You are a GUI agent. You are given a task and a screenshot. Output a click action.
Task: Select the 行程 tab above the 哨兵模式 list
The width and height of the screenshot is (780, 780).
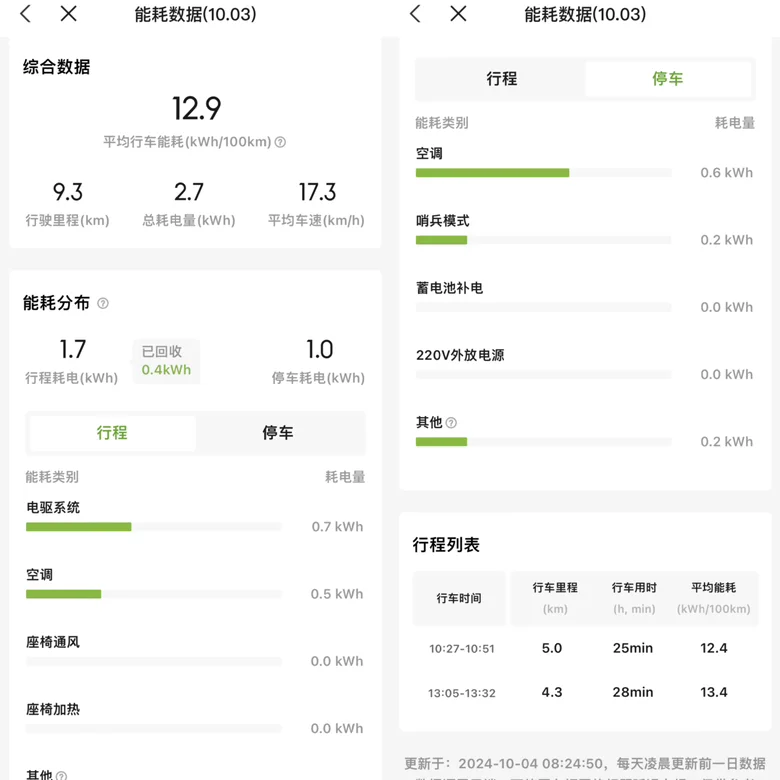click(502, 79)
